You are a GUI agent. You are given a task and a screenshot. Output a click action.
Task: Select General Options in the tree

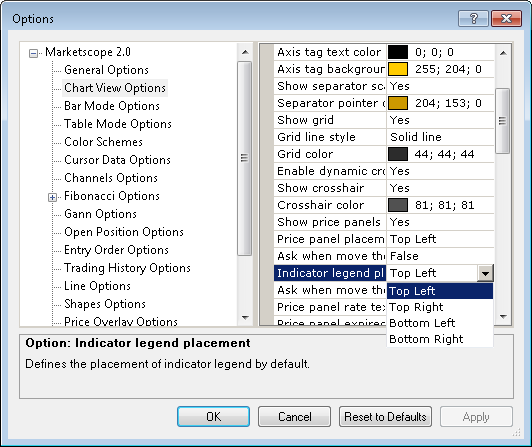pyautogui.click(x=106, y=70)
